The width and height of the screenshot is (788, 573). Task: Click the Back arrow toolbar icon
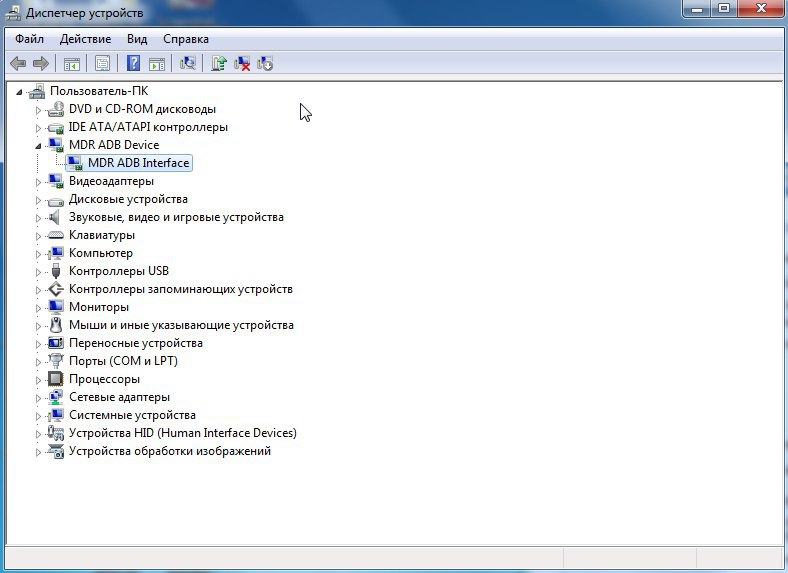pyautogui.click(x=18, y=63)
